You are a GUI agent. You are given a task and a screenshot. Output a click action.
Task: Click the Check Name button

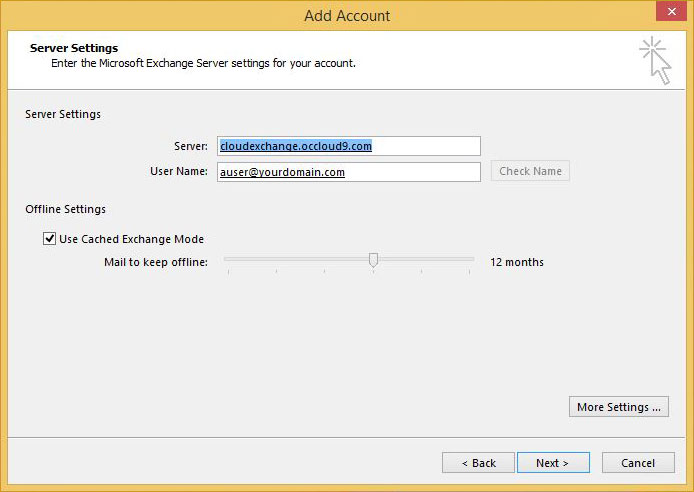[x=530, y=171]
